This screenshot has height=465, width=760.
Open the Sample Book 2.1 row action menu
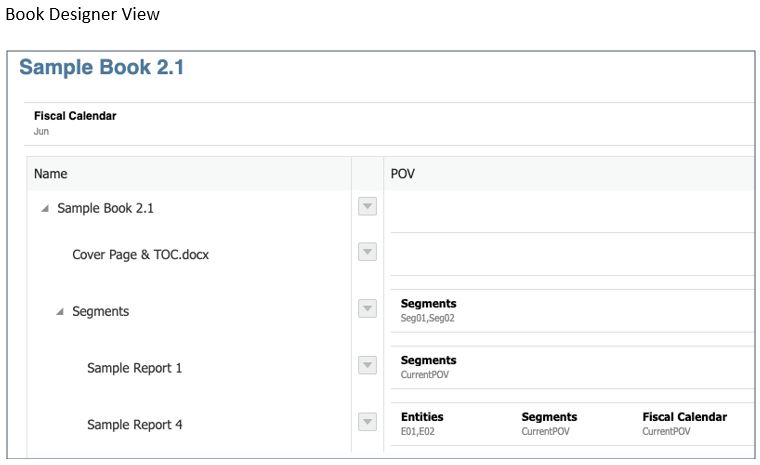point(367,207)
